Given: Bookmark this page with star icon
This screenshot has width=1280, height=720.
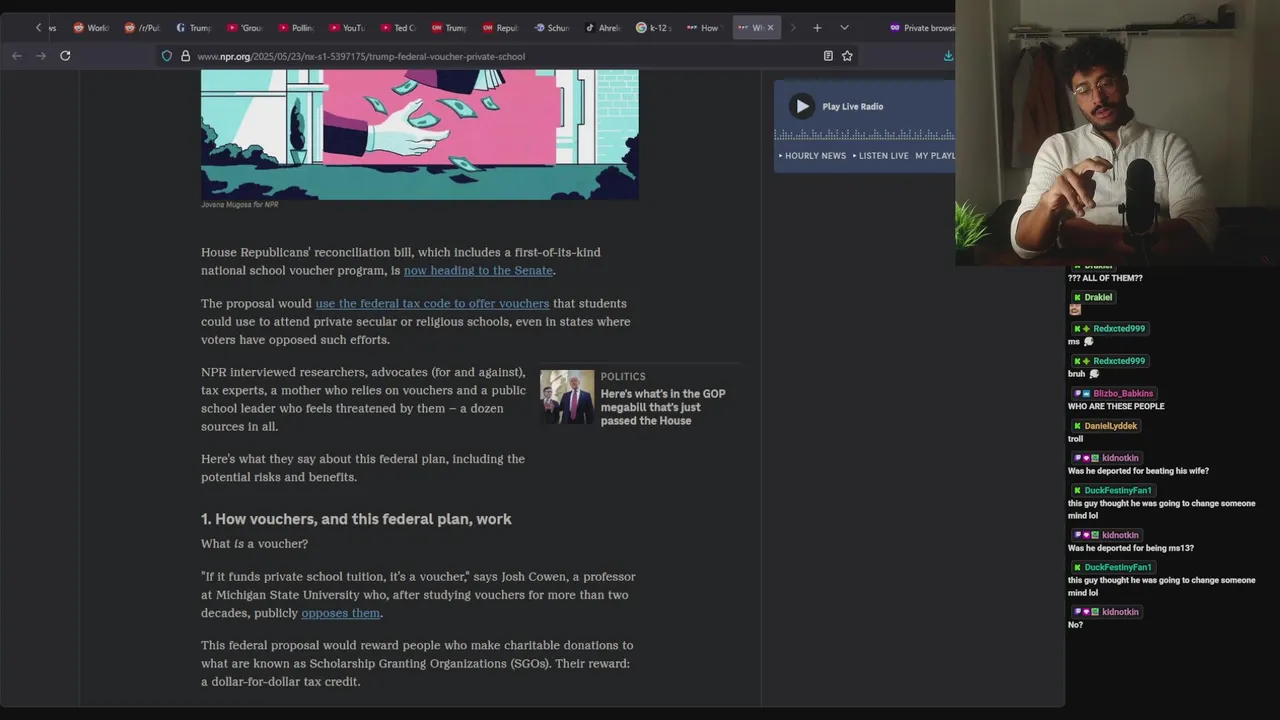Looking at the screenshot, I should click(847, 56).
